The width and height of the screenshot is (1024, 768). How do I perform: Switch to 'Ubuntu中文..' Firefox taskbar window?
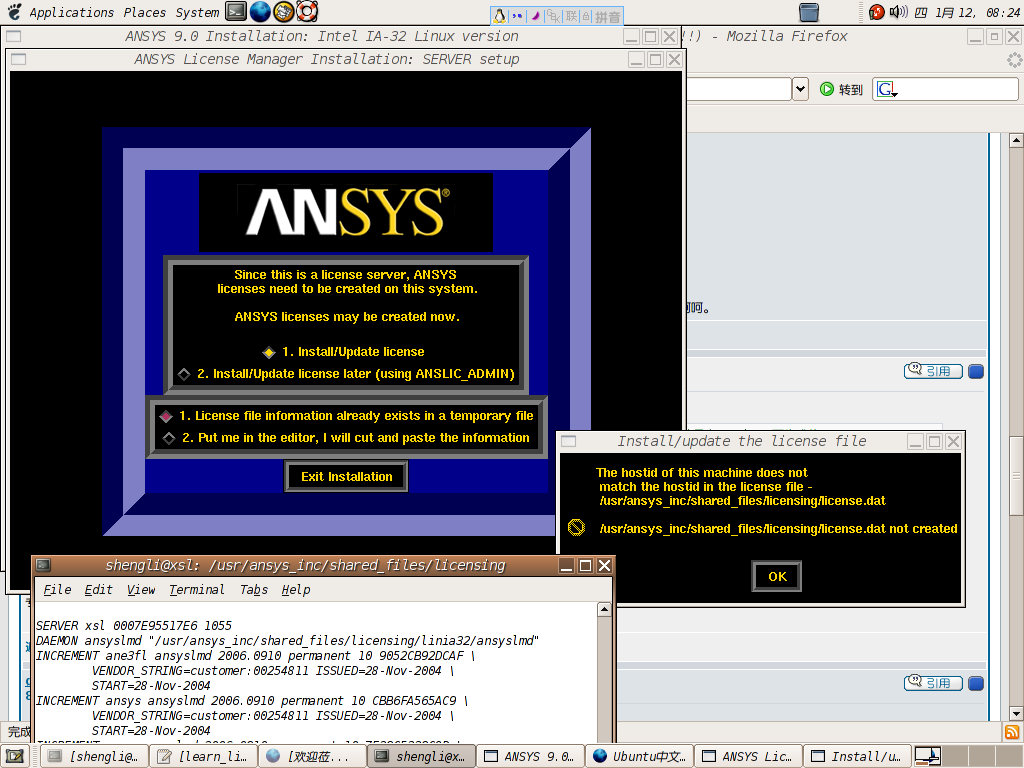[x=639, y=757]
